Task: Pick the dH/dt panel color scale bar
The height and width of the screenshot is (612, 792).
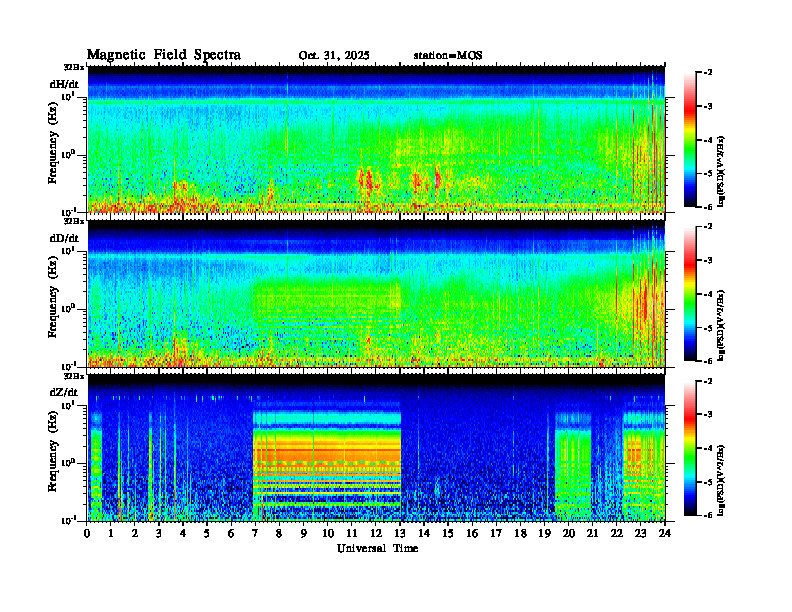Action: pyautogui.click(x=690, y=140)
